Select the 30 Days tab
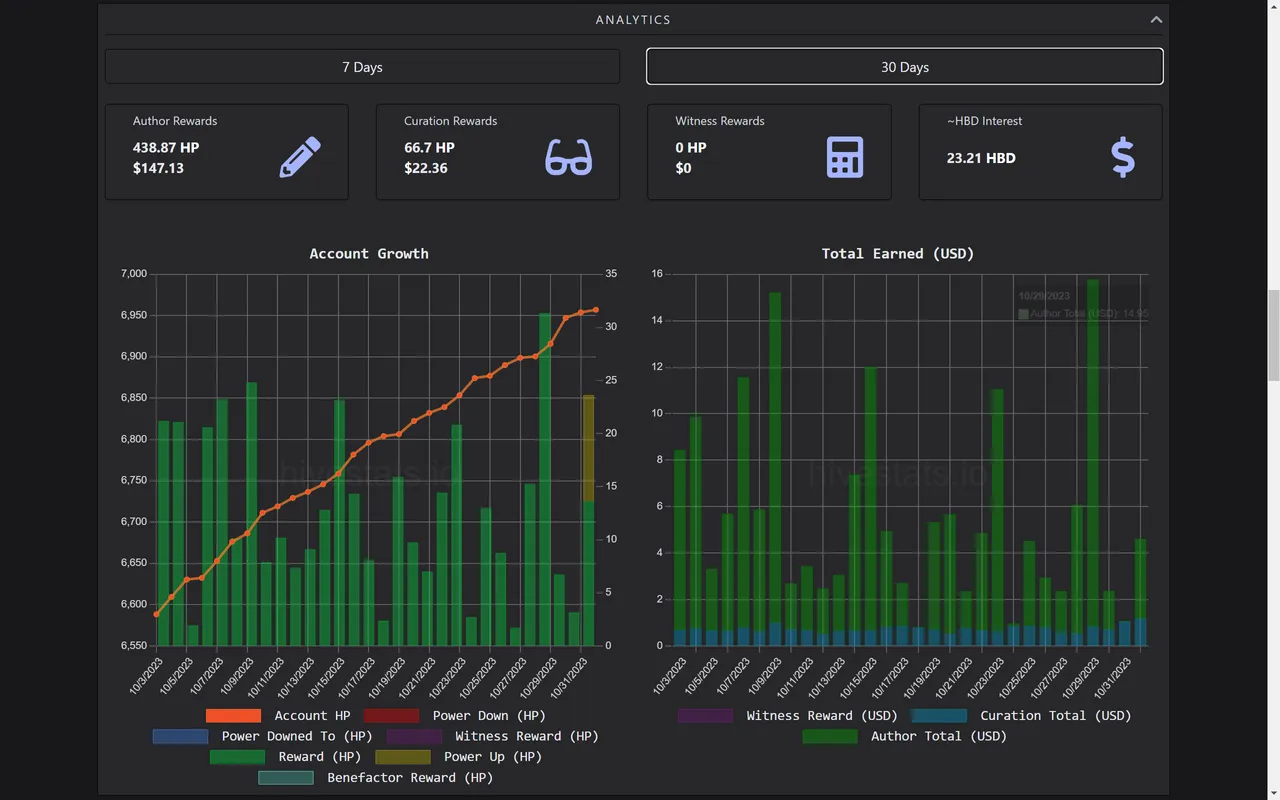The height and width of the screenshot is (800, 1280). (x=905, y=67)
